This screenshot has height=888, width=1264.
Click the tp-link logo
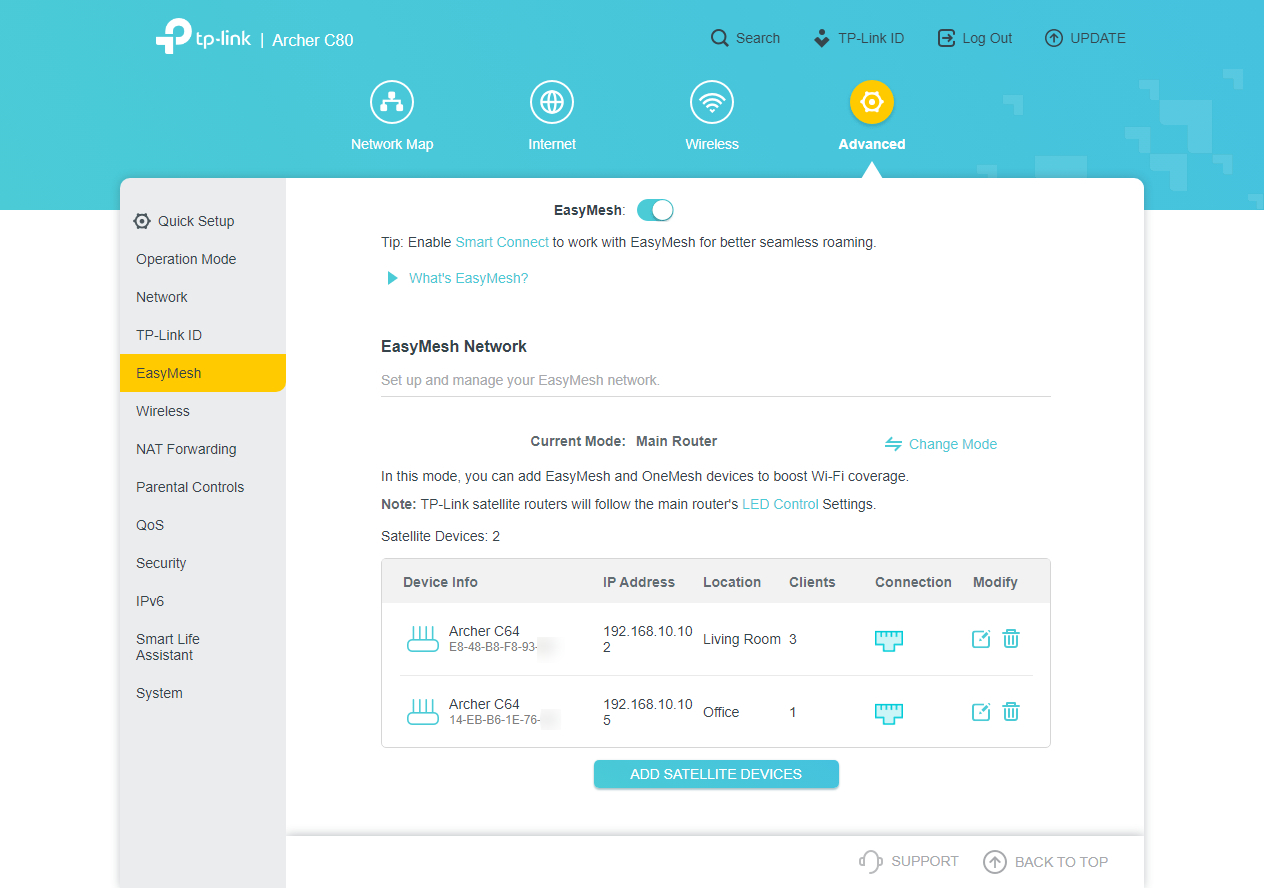pos(203,36)
